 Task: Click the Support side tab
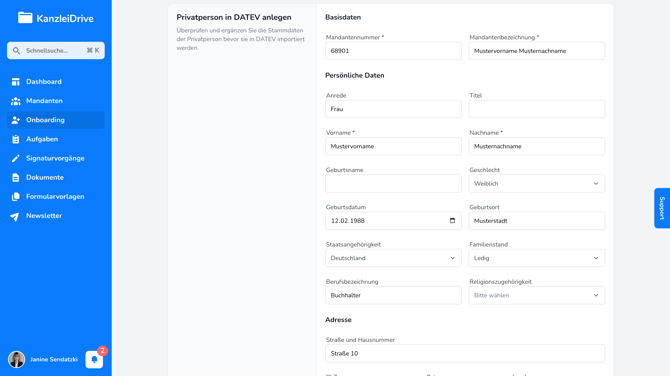[662, 208]
